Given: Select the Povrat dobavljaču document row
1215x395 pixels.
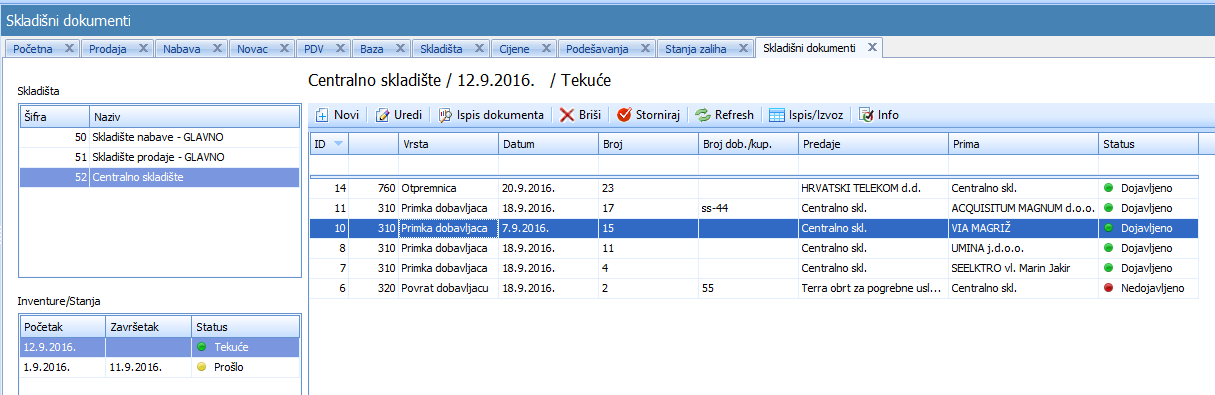Looking at the screenshot, I should pyautogui.click(x=754, y=288).
